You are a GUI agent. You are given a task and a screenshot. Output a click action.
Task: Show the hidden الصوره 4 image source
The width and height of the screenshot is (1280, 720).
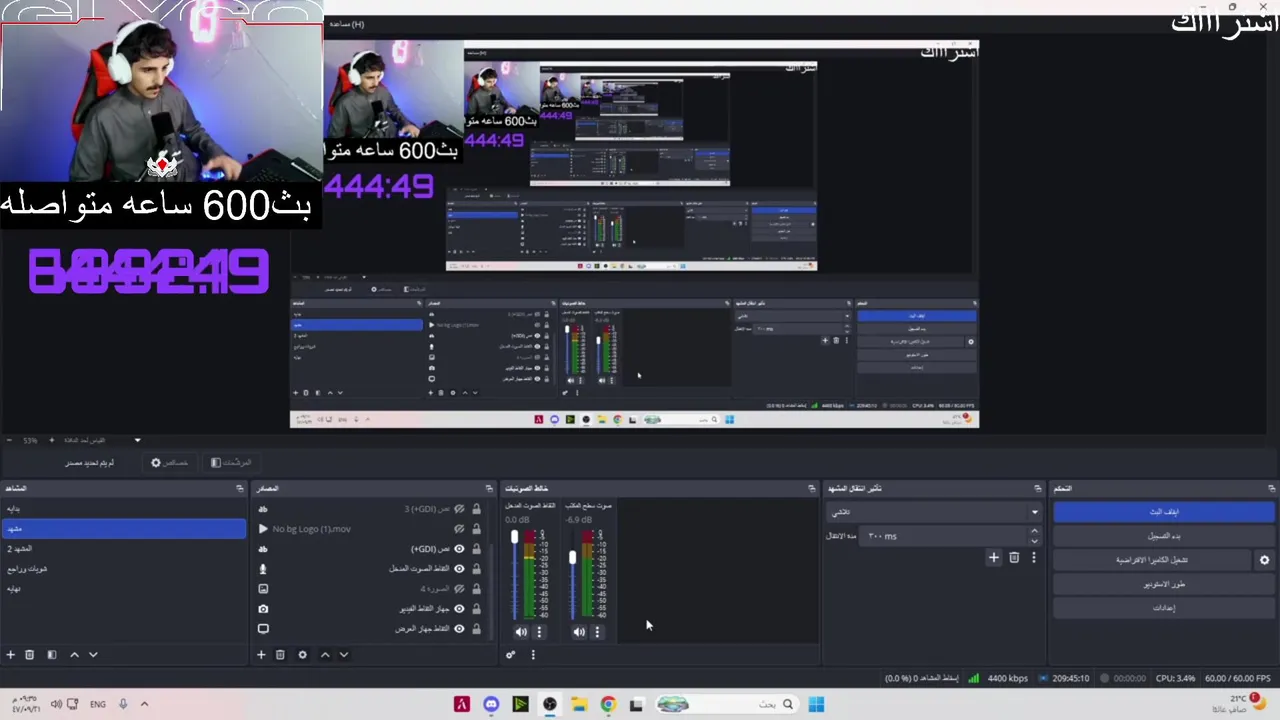pyautogui.click(x=459, y=589)
